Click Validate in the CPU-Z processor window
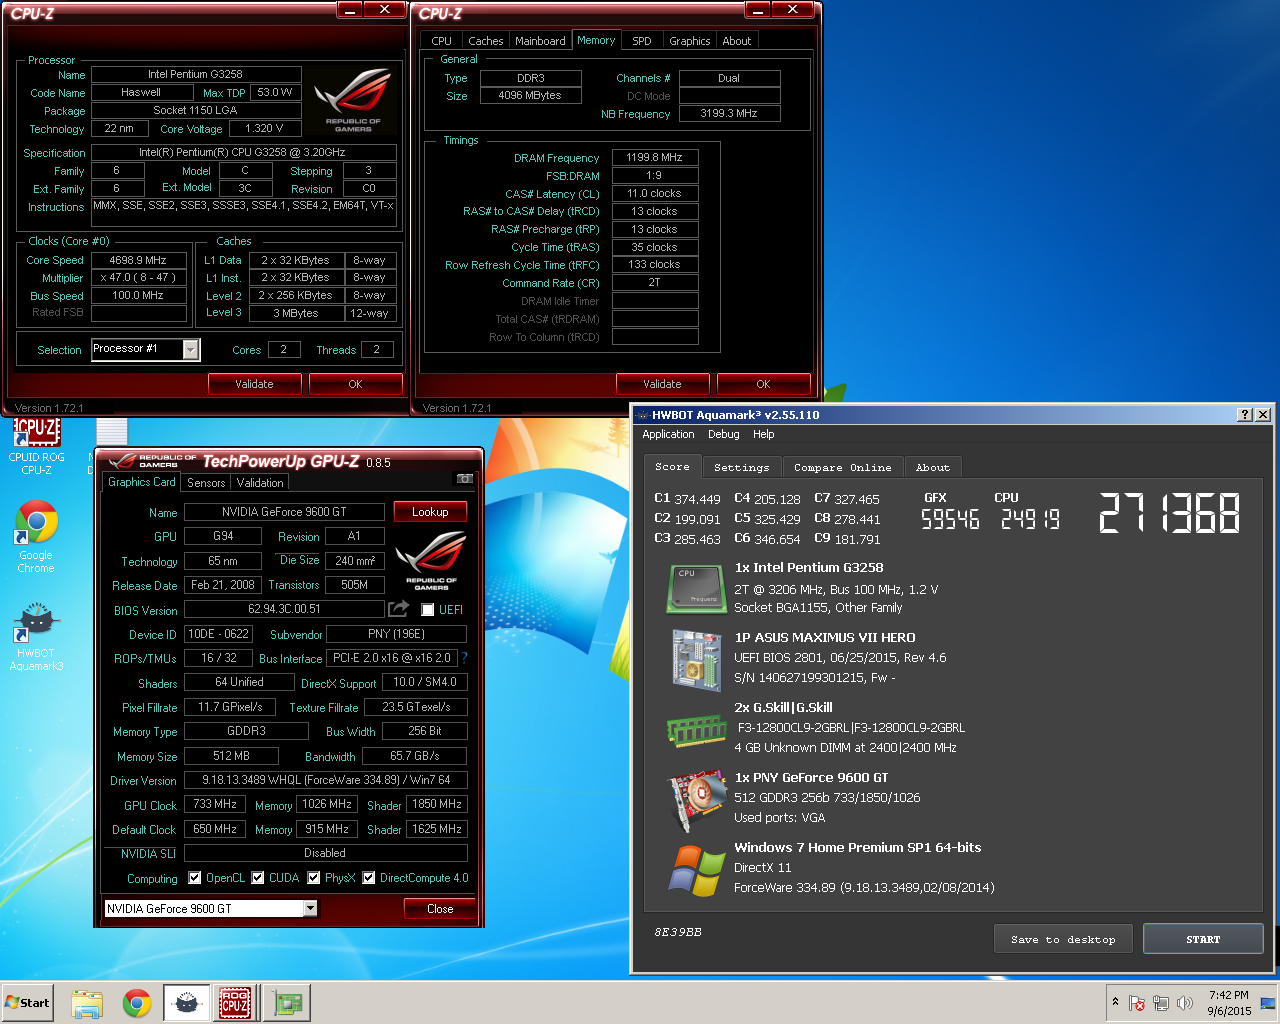 (x=254, y=384)
